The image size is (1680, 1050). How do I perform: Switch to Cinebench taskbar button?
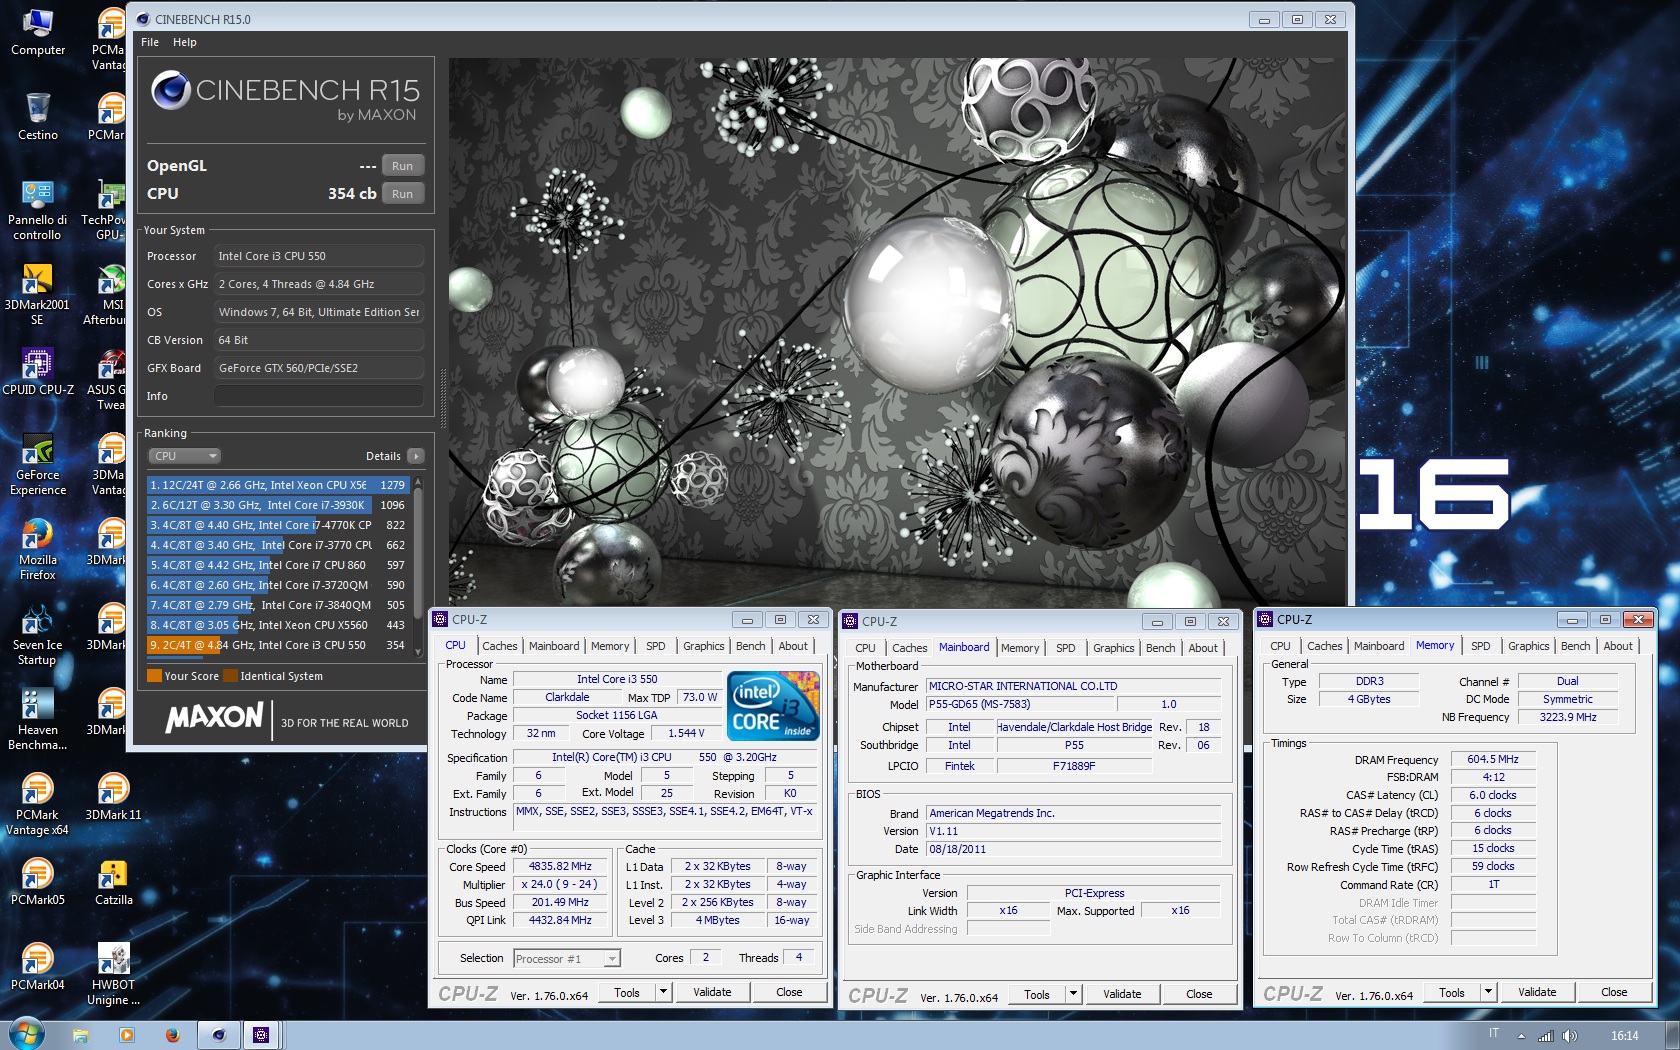[218, 1035]
